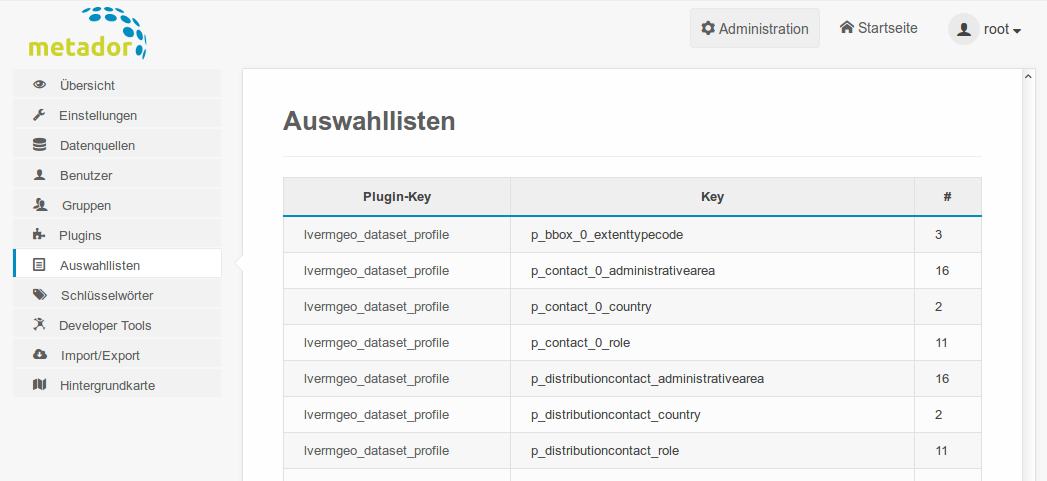Select p_bbox_0_extenttypecode key
Image resolution: width=1047 pixels, height=481 pixels.
point(607,234)
